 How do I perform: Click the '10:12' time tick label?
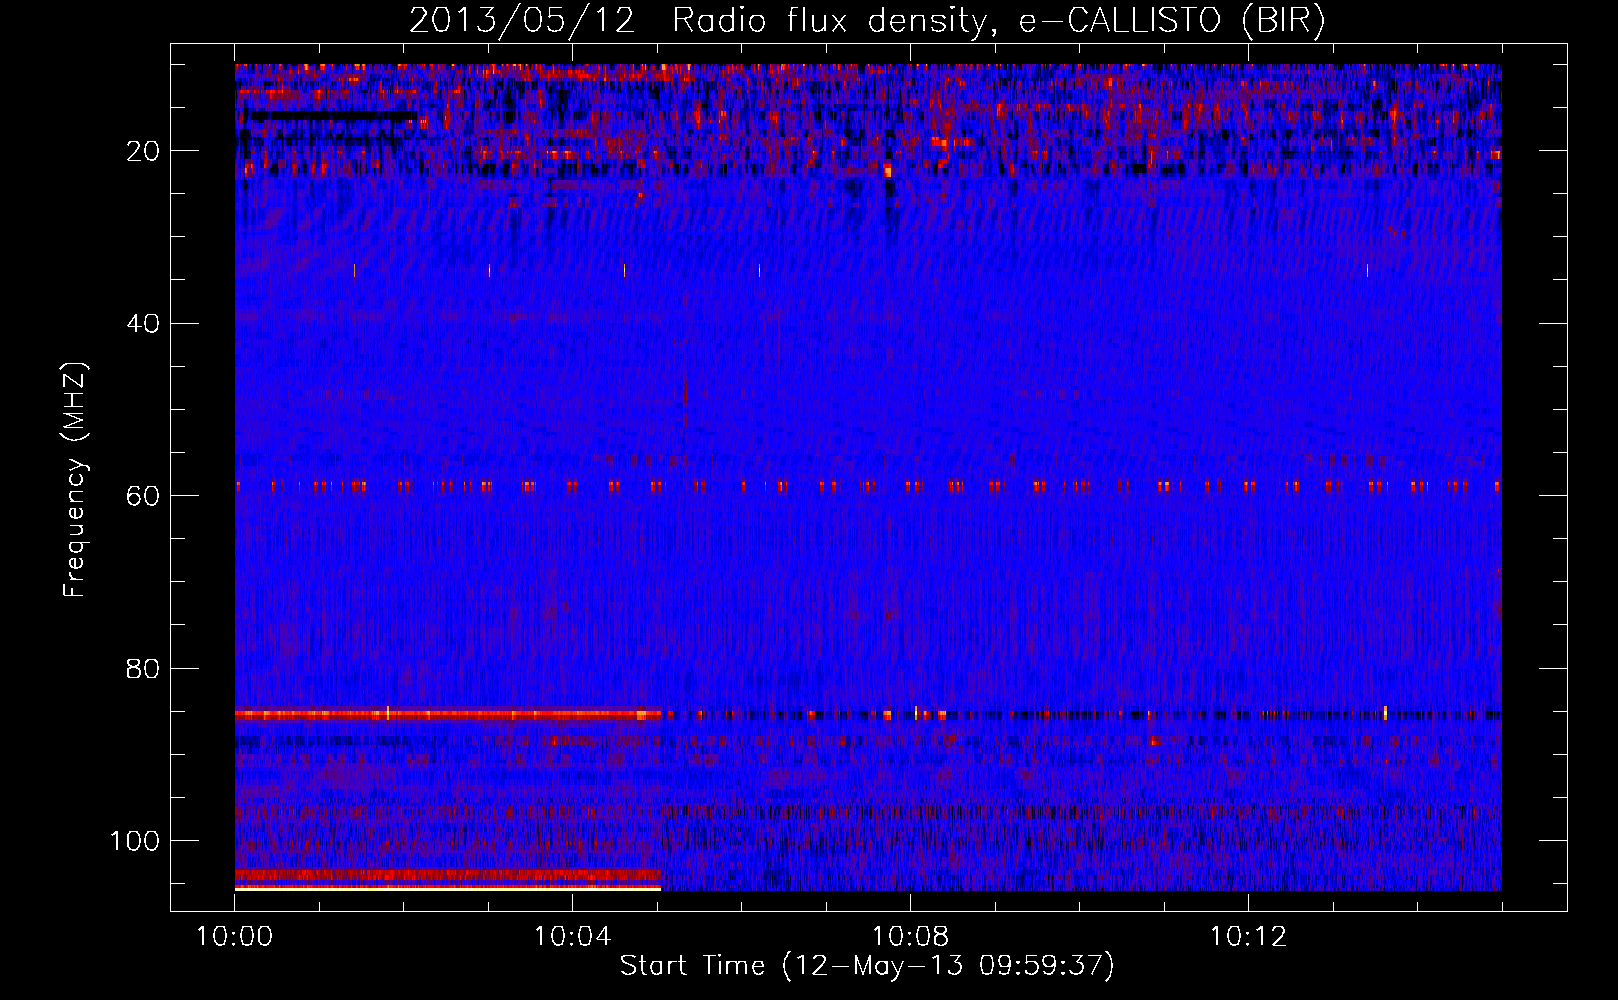pos(1248,937)
